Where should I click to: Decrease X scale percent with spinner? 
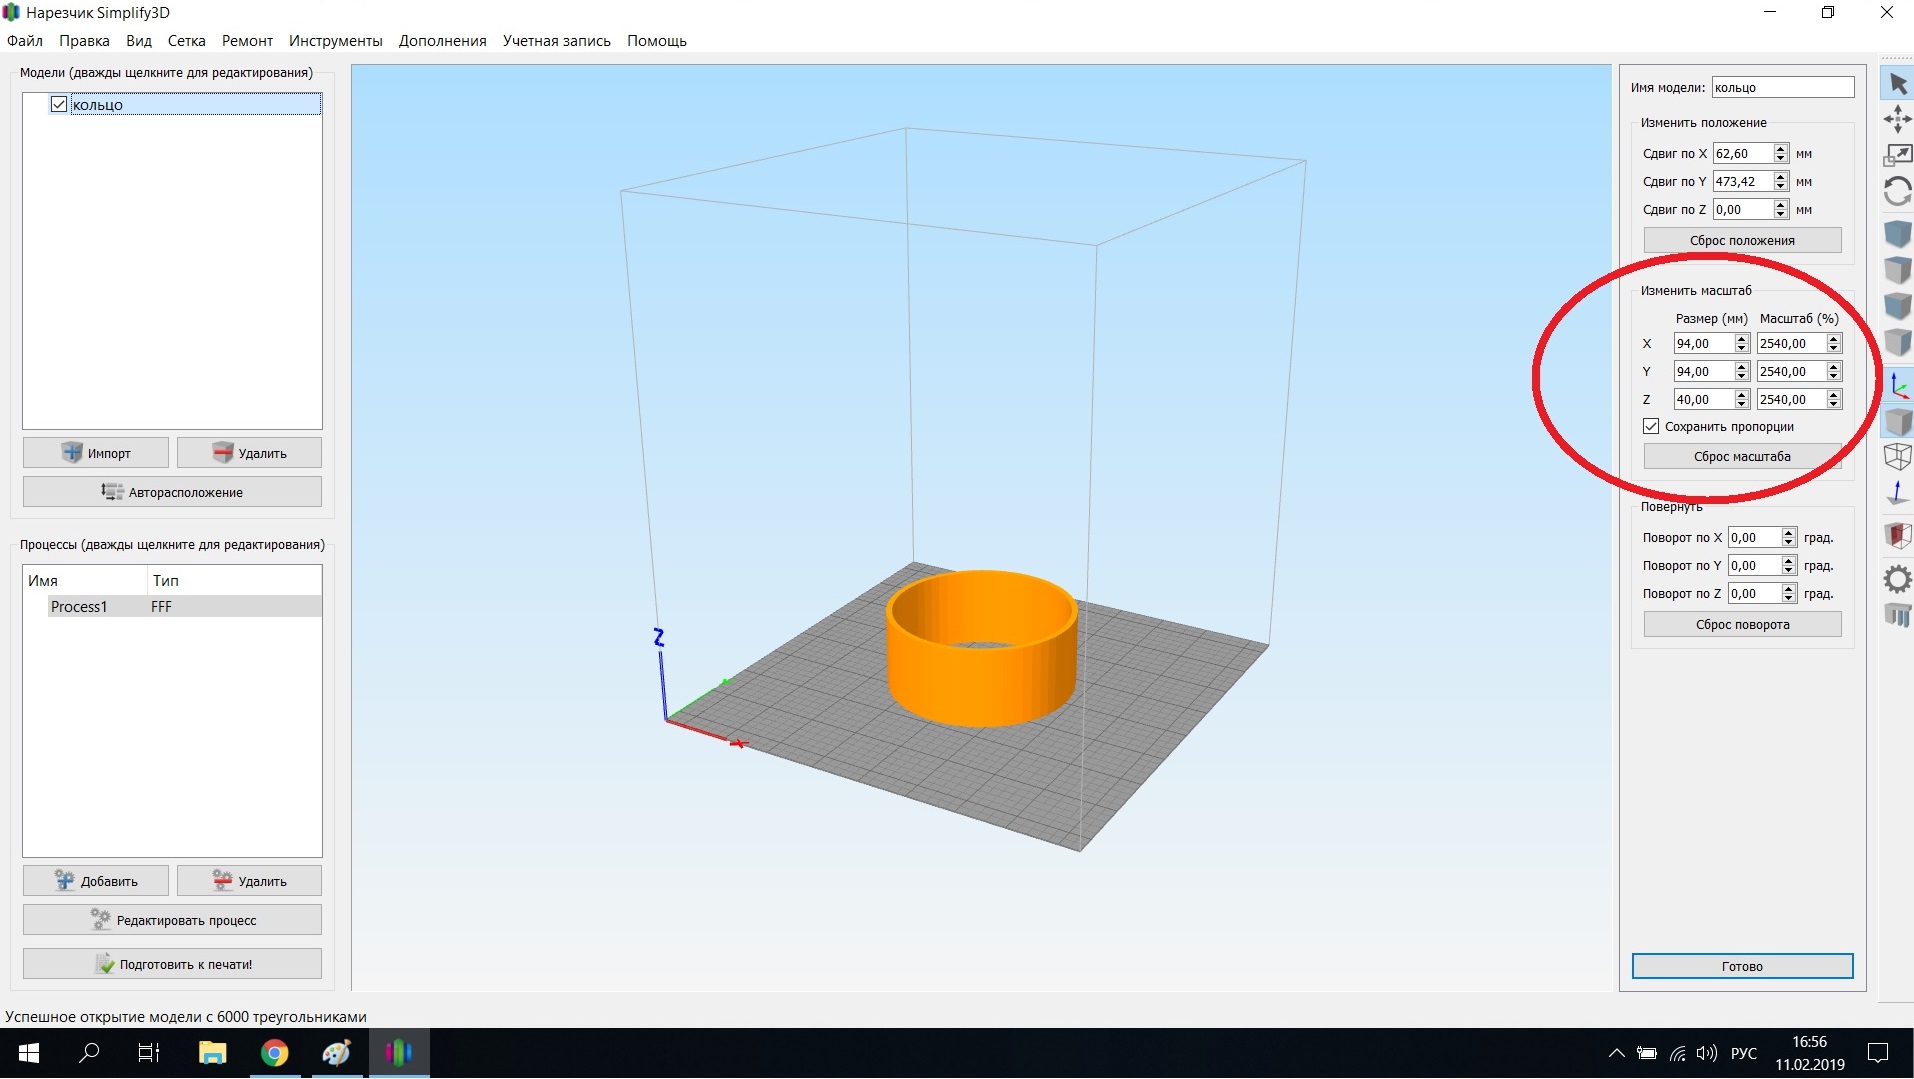coord(1834,348)
